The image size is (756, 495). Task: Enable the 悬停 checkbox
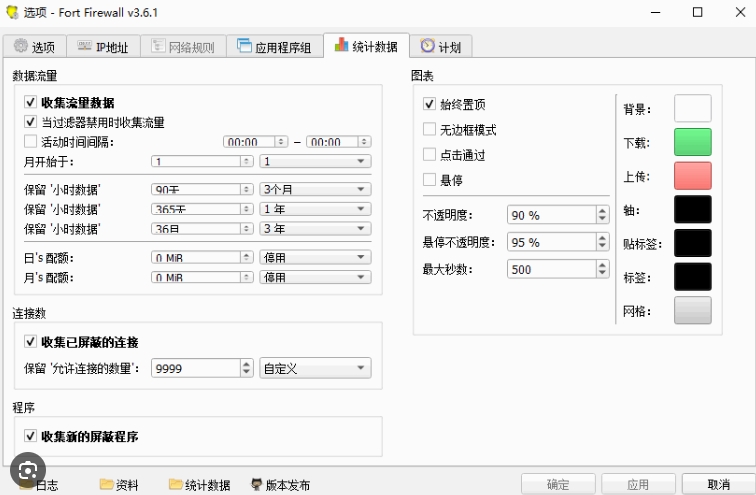click(x=429, y=180)
